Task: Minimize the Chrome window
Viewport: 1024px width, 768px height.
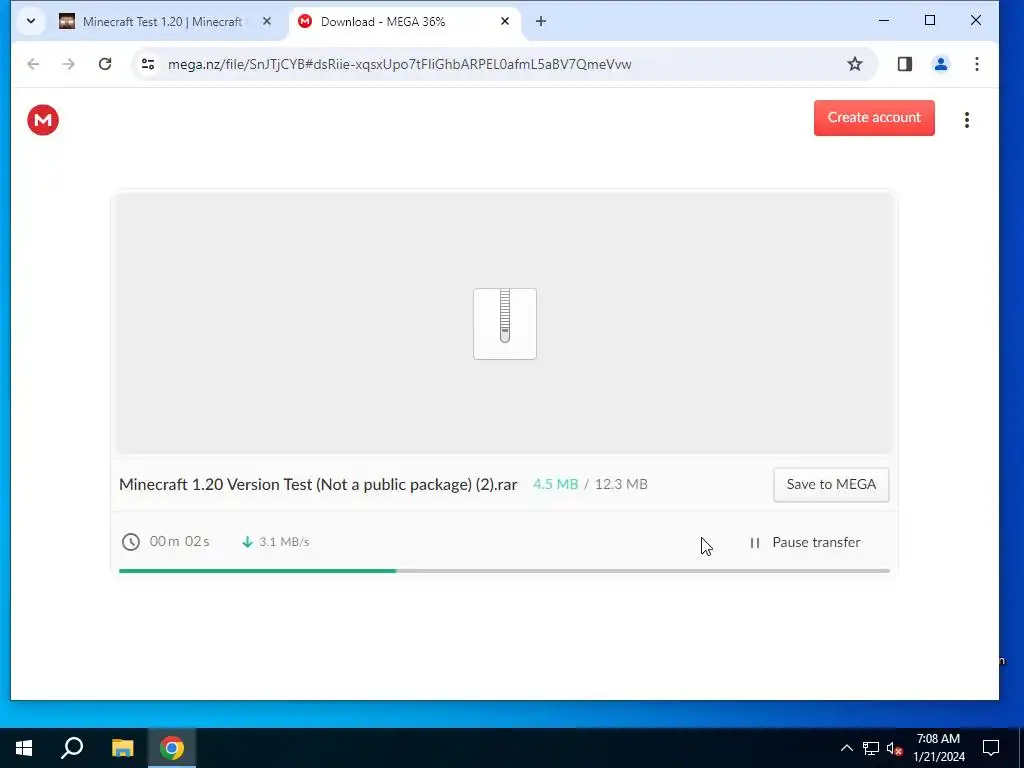Action: click(884, 21)
